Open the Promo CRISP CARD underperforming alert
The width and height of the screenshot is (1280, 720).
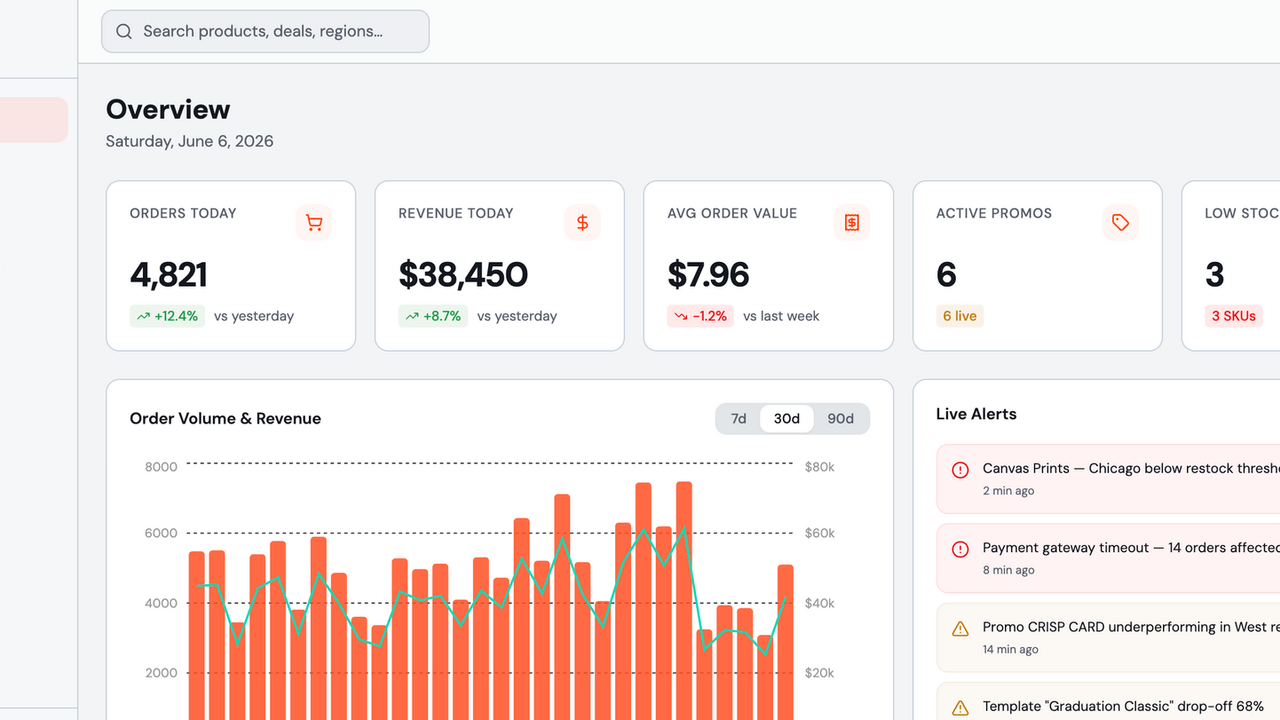pos(1108,638)
